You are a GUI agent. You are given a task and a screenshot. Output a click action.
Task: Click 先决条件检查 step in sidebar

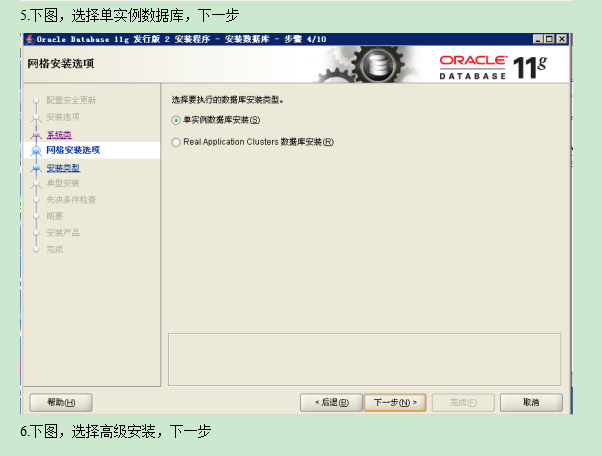click(71, 200)
